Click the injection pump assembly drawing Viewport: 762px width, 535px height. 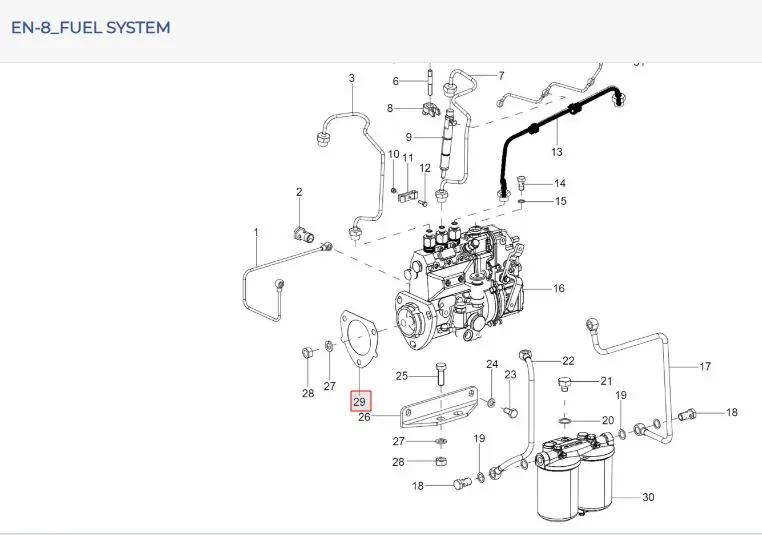(x=461, y=286)
